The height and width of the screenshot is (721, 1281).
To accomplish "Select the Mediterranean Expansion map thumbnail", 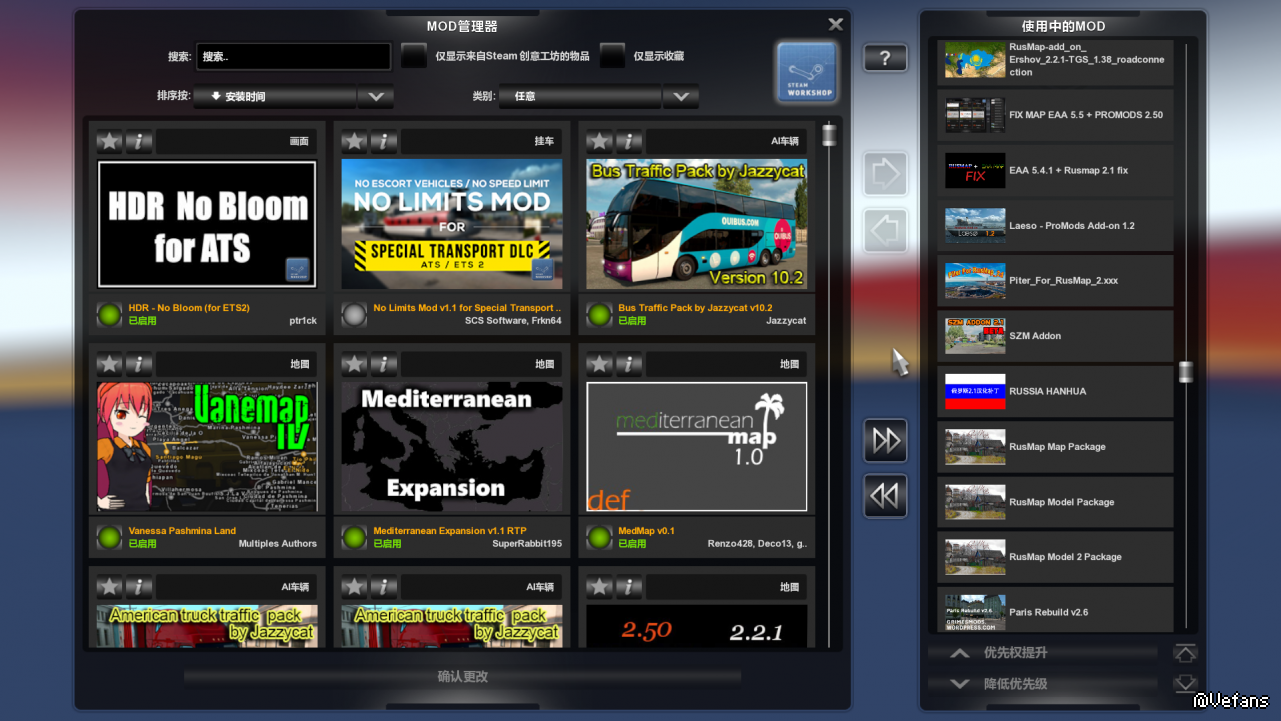I will 452,447.
